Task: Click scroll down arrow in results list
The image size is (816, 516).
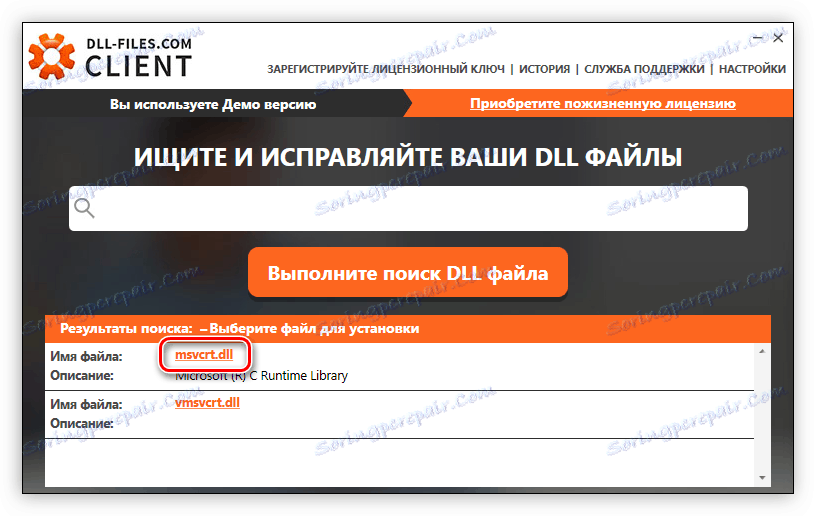Action: pyautogui.click(x=762, y=478)
